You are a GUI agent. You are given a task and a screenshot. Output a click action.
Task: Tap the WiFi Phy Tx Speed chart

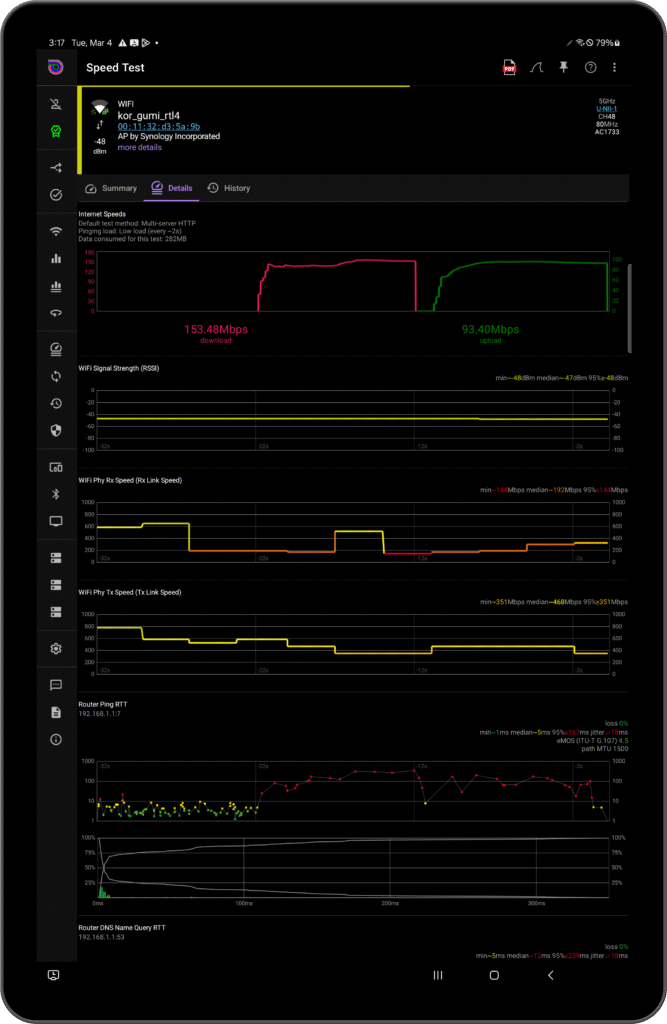click(x=353, y=644)
